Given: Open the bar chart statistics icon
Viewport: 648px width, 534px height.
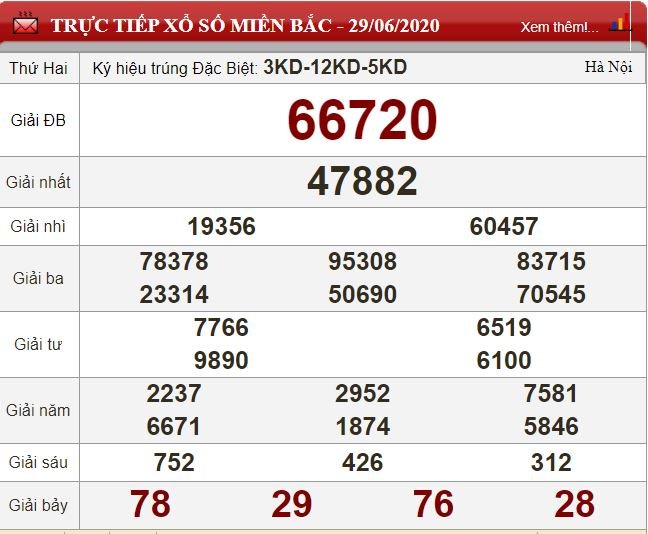Looking at the screenshot, I should click(620, 23).
